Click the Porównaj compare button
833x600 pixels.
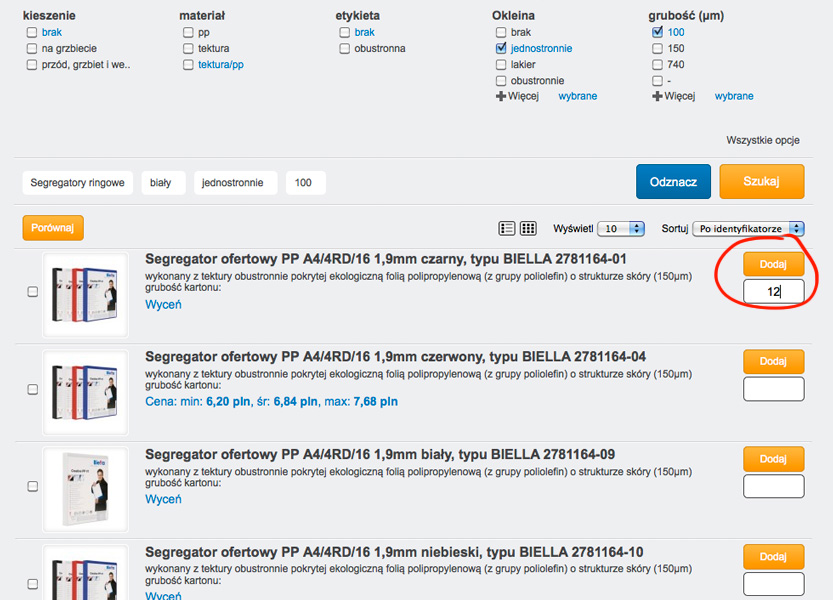coord(53,228)
